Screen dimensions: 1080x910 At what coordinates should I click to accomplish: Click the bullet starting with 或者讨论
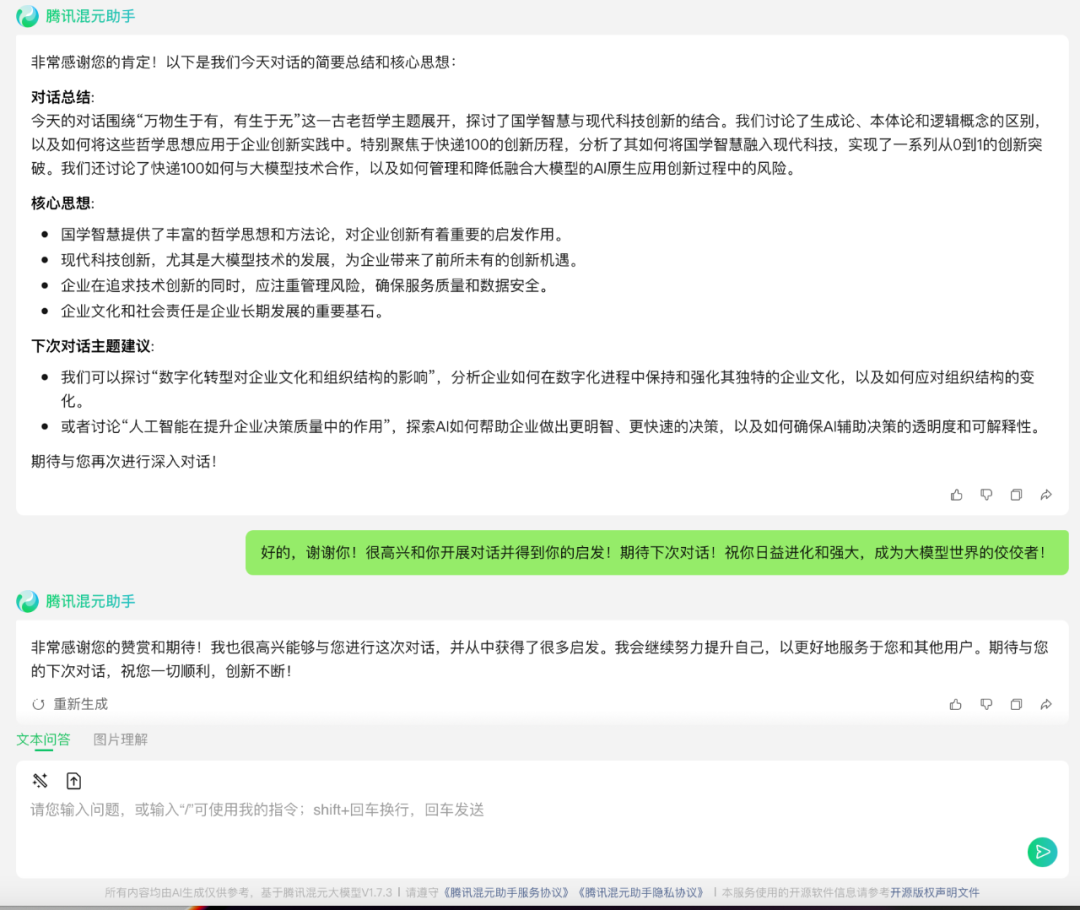click(551, 426)
